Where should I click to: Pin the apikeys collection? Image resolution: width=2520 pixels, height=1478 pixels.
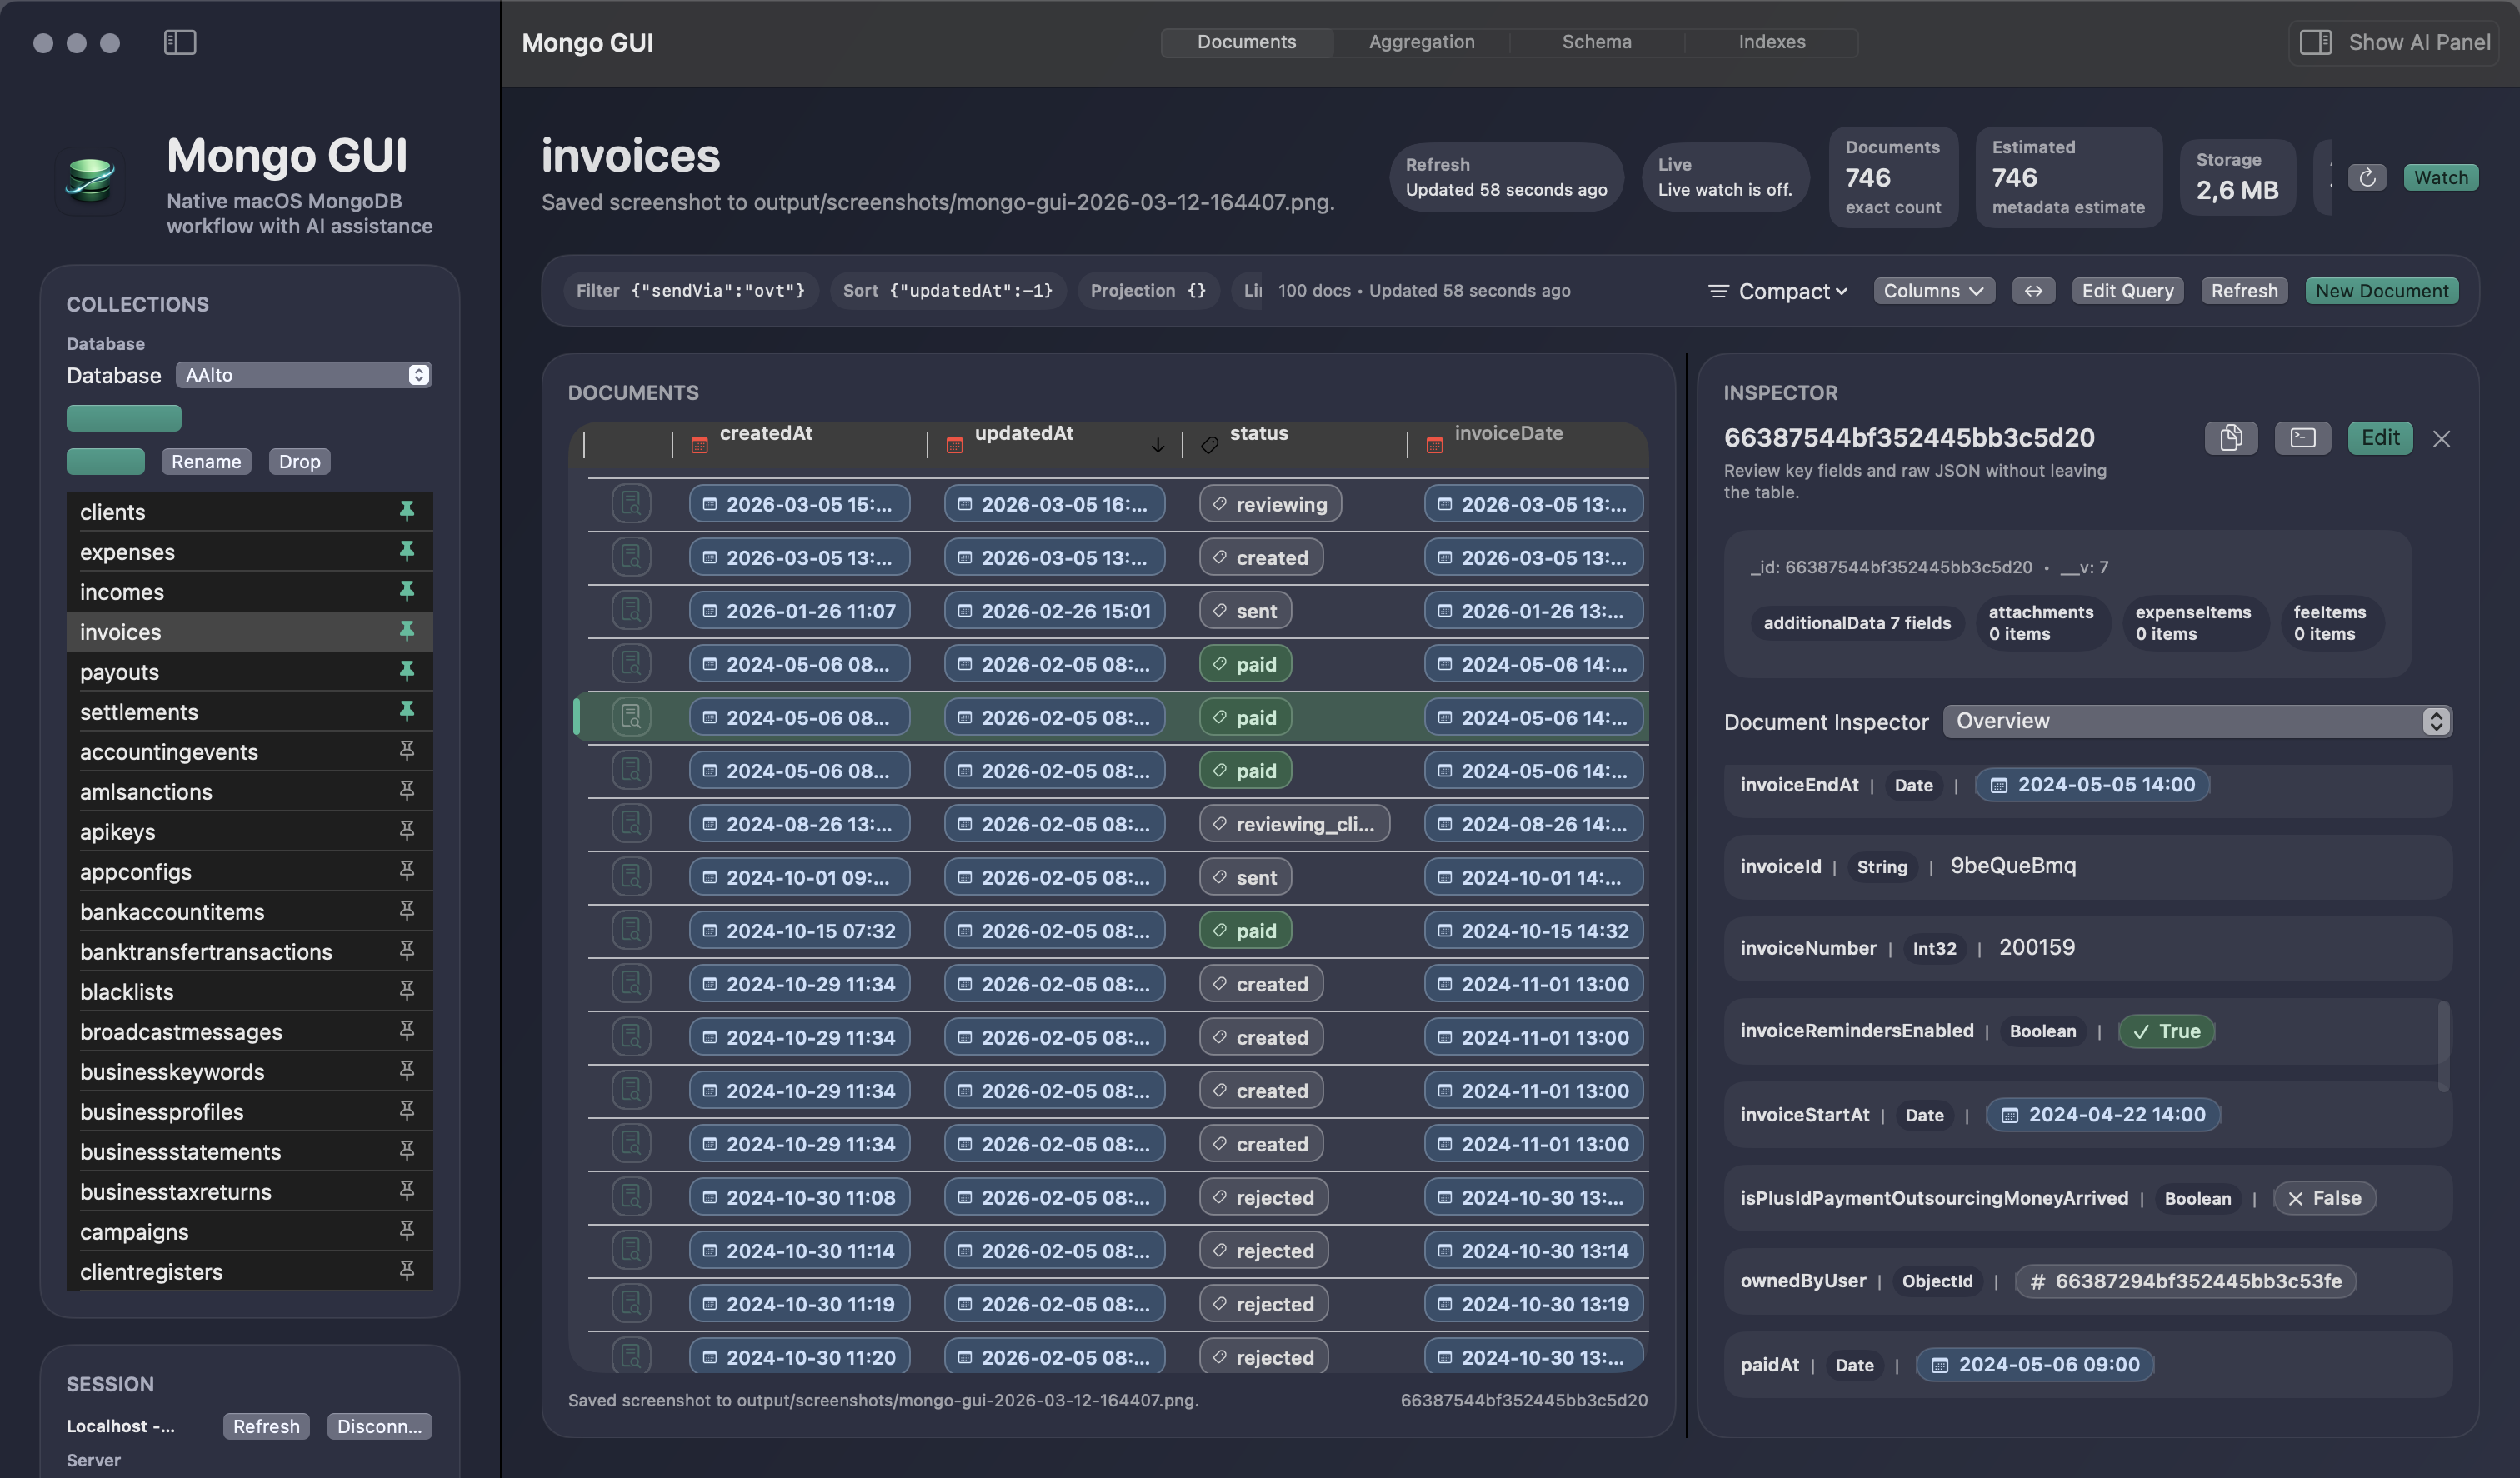pos(407,832)
